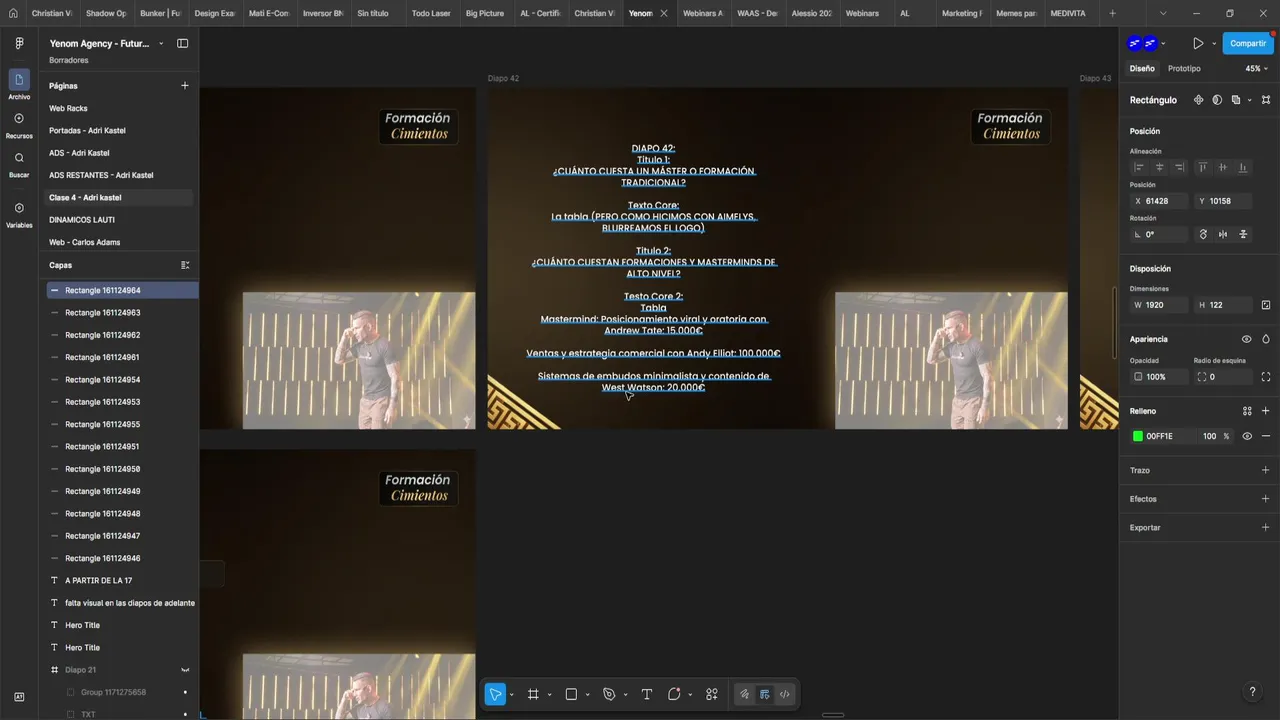Toggle visibility dot of TXT layer

pyautogui.click(x=185, y=714)
